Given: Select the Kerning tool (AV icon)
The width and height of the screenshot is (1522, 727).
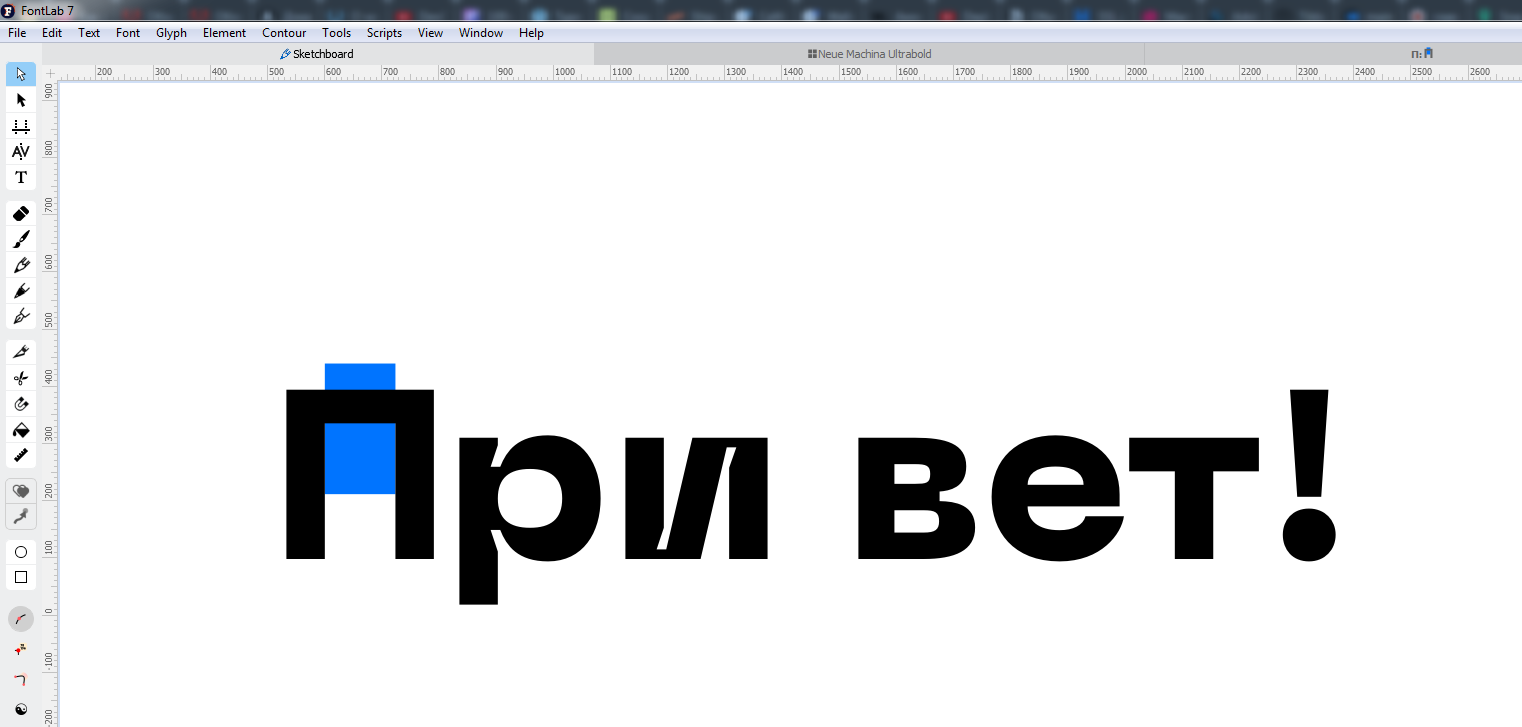Looking at the screenshot, I should (21, 151).
